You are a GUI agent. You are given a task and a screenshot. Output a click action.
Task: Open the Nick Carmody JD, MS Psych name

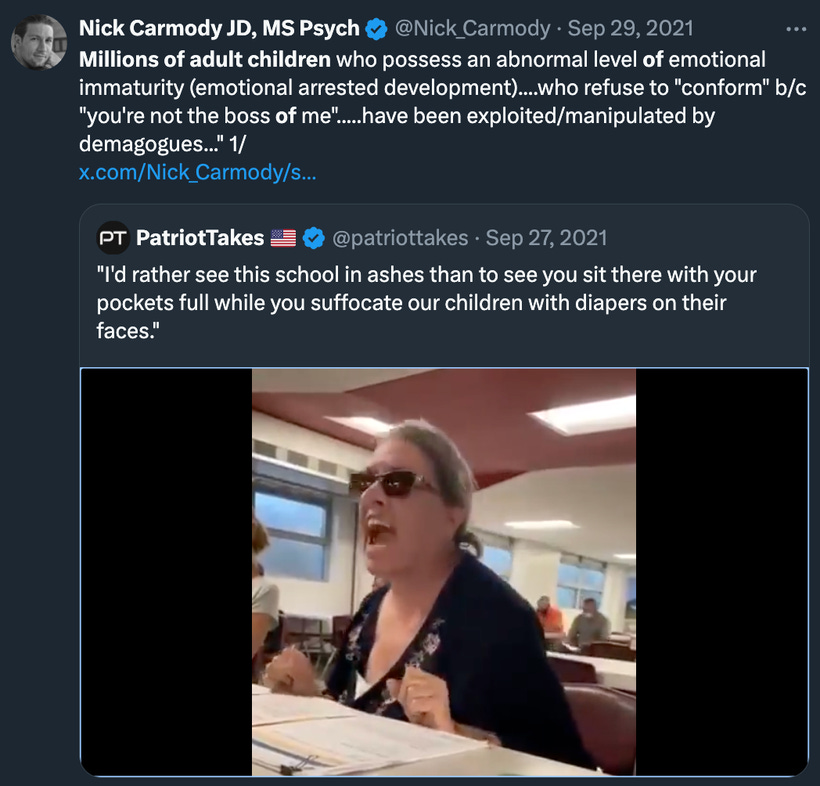(219, 29)
